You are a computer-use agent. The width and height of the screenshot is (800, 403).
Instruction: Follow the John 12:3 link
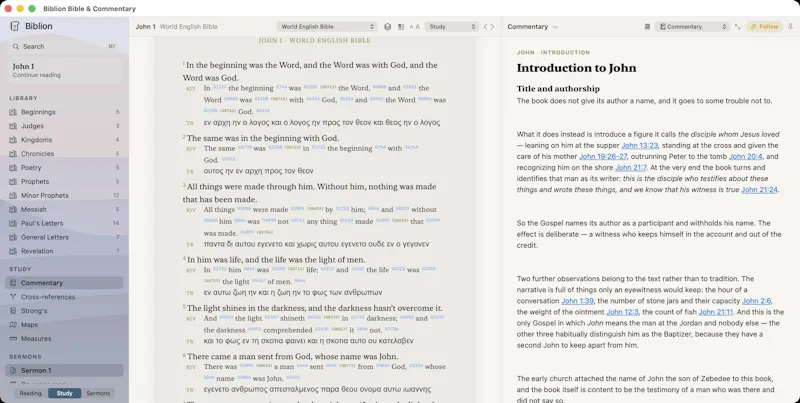coord(622,312)
